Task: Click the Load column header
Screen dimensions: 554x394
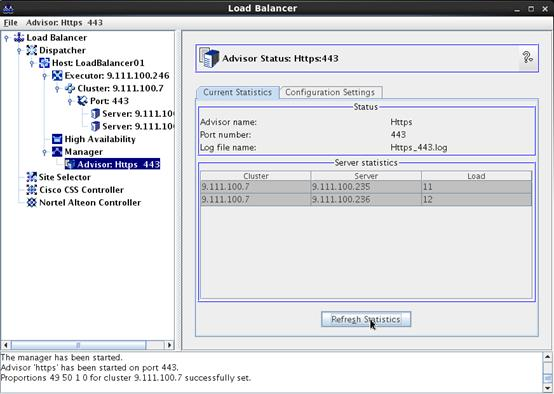Action: click(476, 176)
